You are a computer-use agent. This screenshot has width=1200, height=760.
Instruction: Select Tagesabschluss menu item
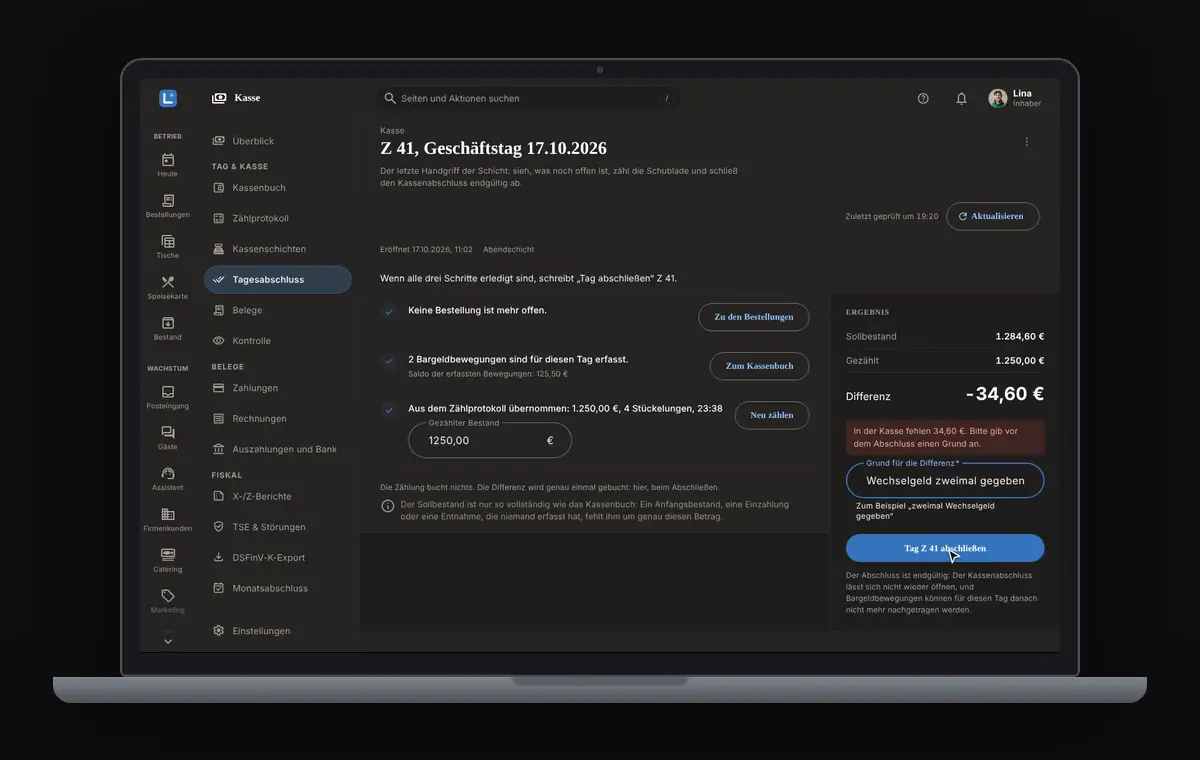click(x=277, y=280)
